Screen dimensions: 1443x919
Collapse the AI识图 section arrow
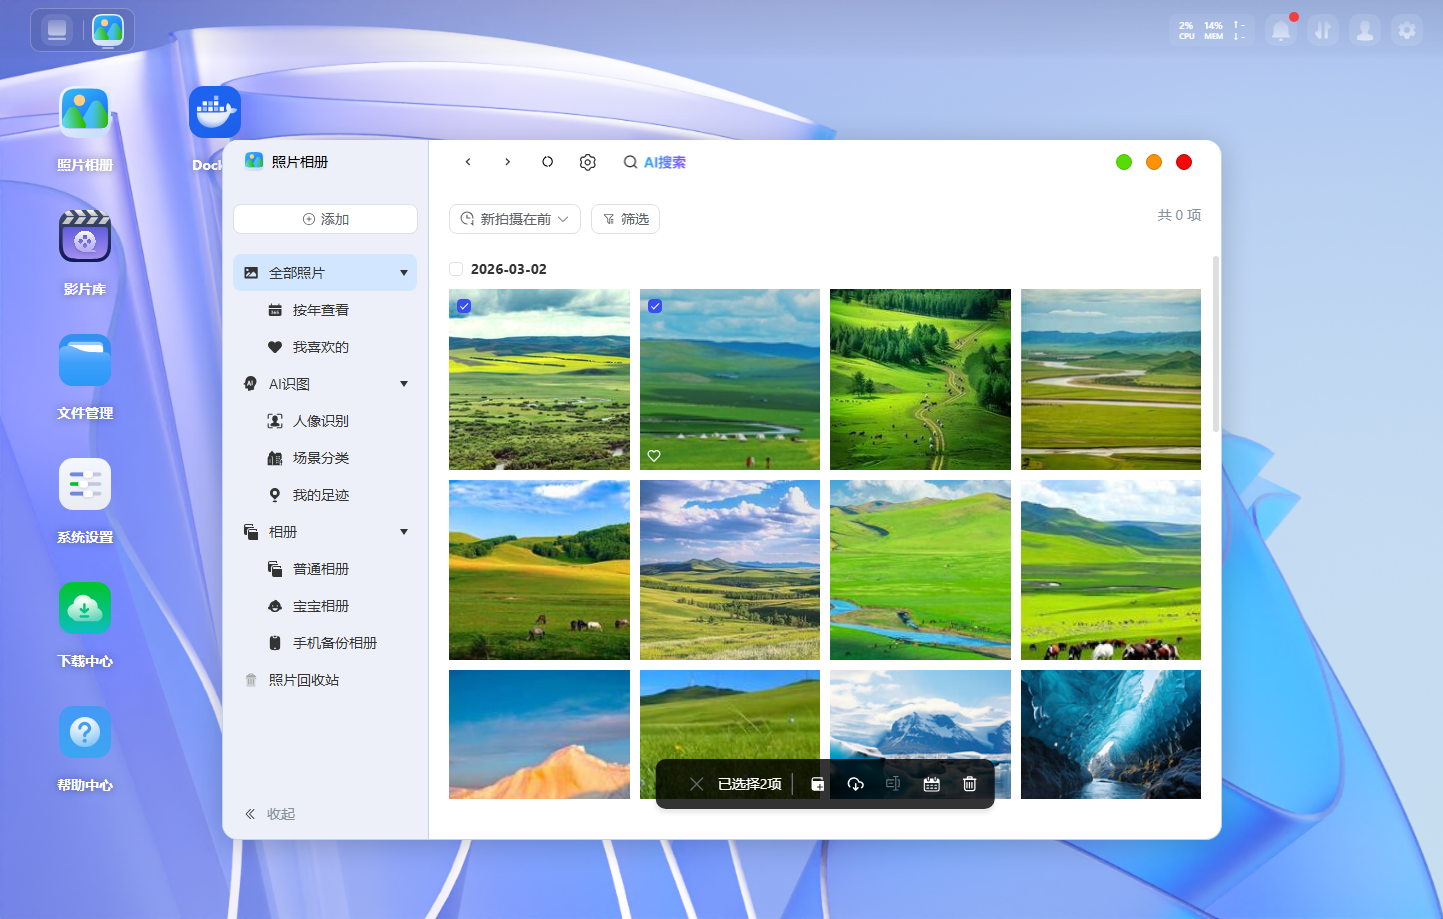click(x=404, y=384)
